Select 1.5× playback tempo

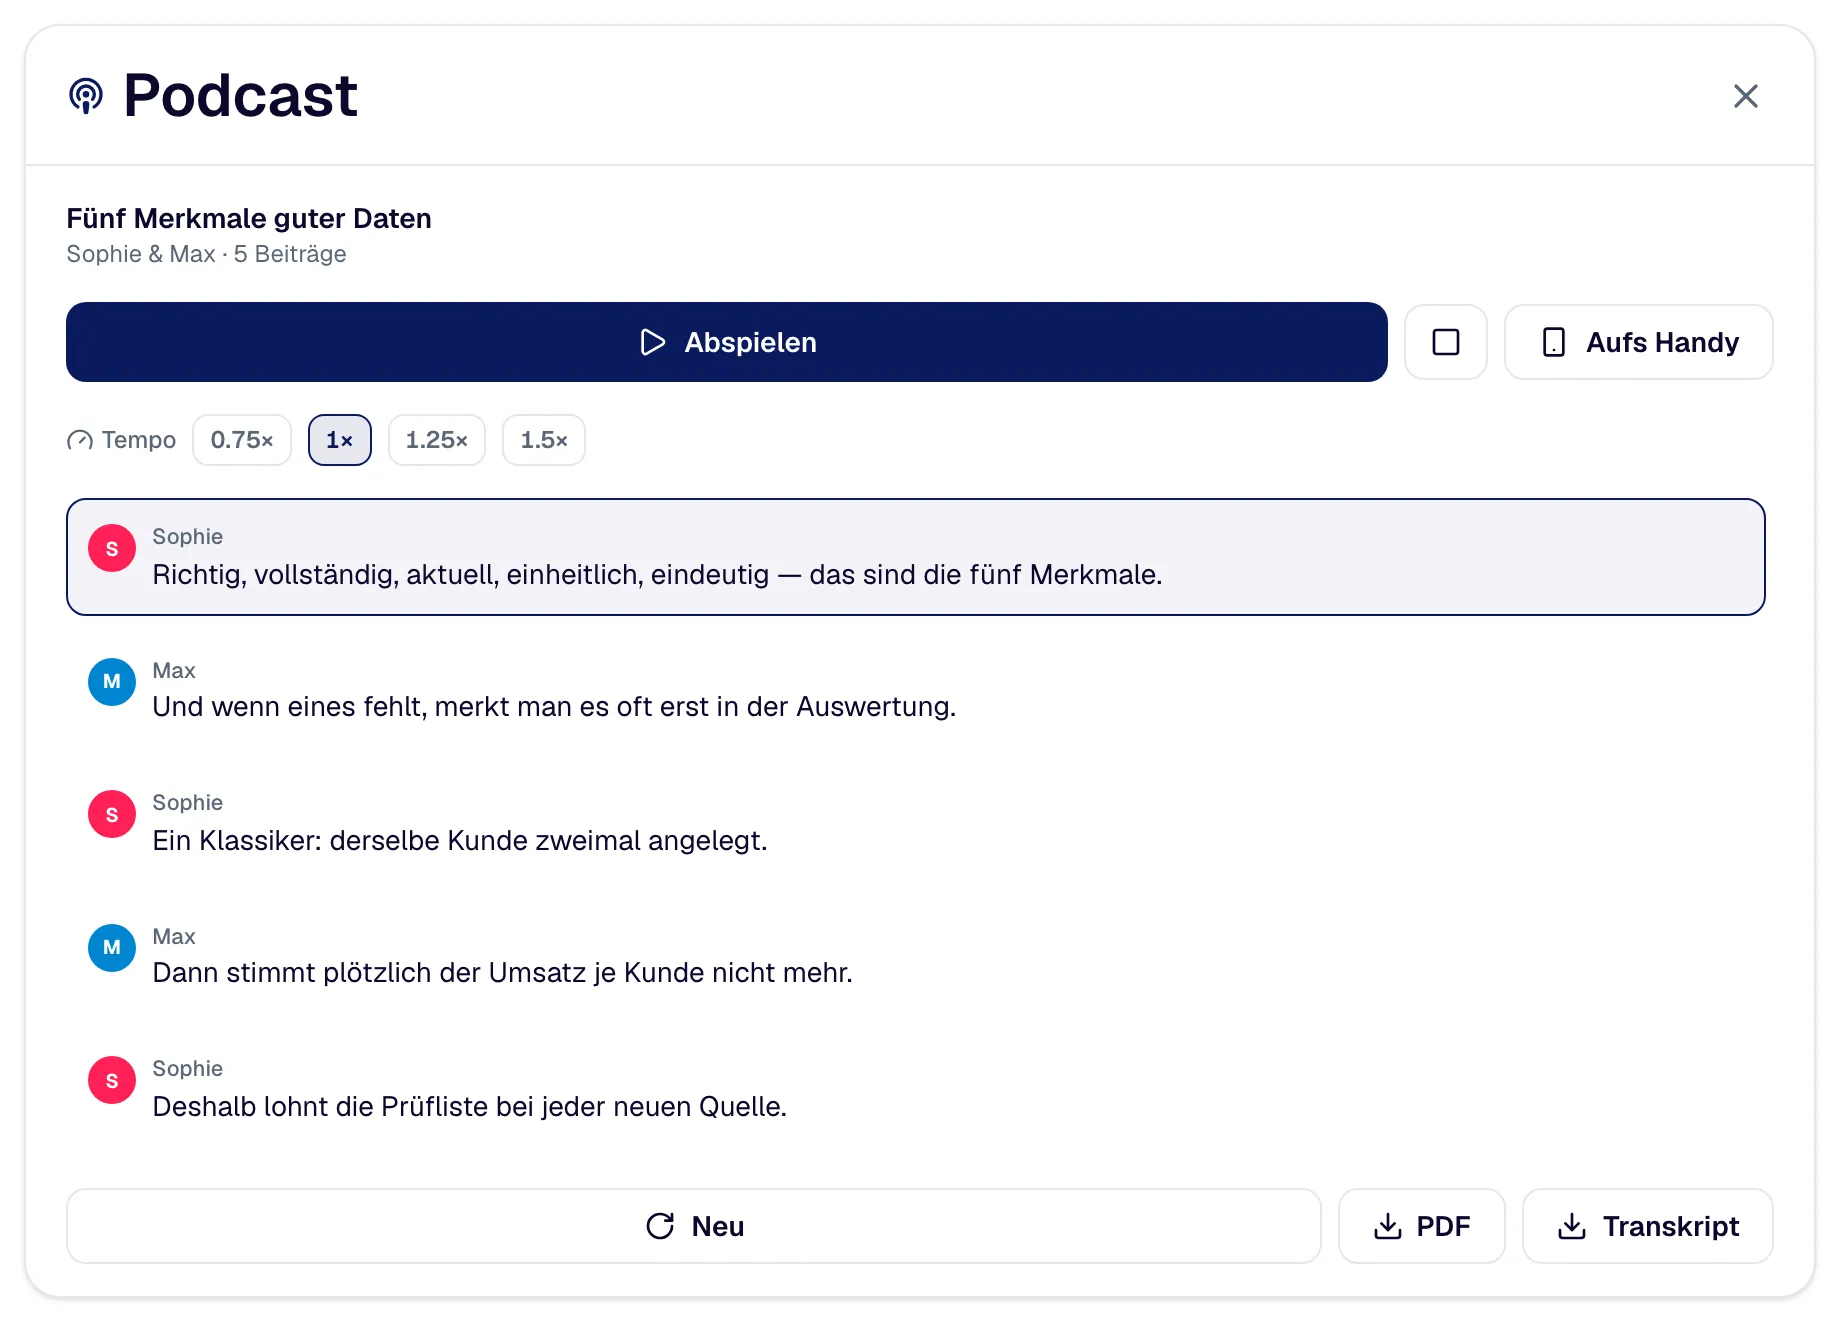[544, 440]
